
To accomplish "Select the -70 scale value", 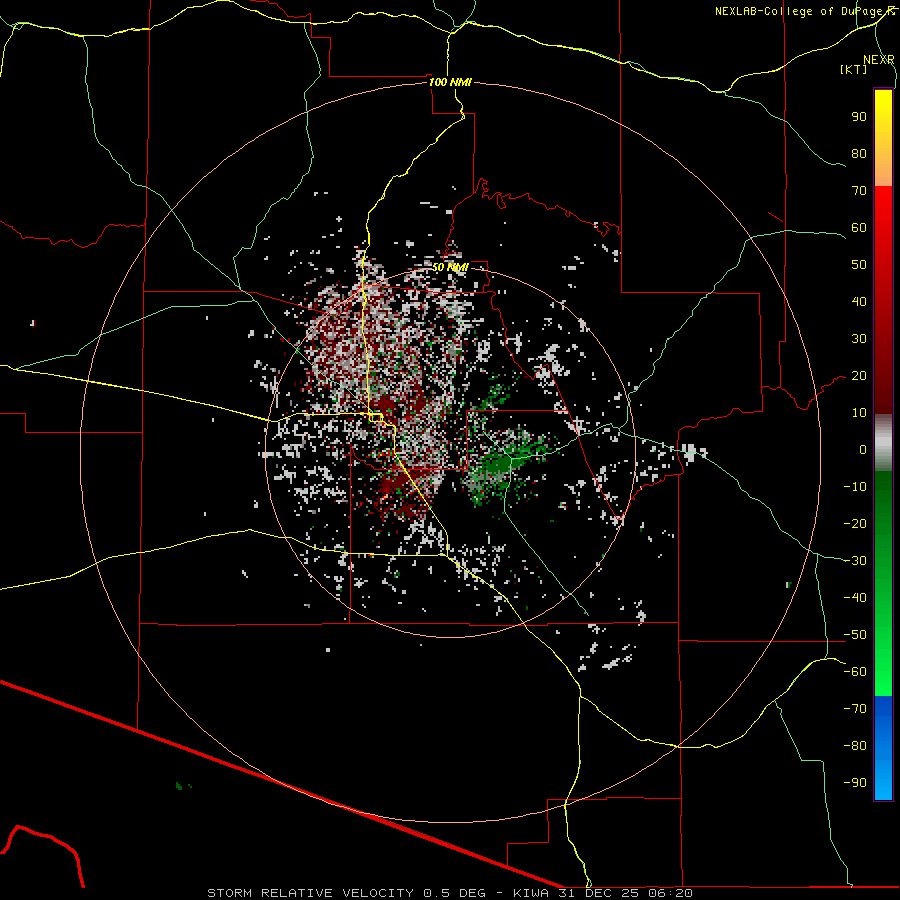I will pyautogui.click(x=855, y=709).
